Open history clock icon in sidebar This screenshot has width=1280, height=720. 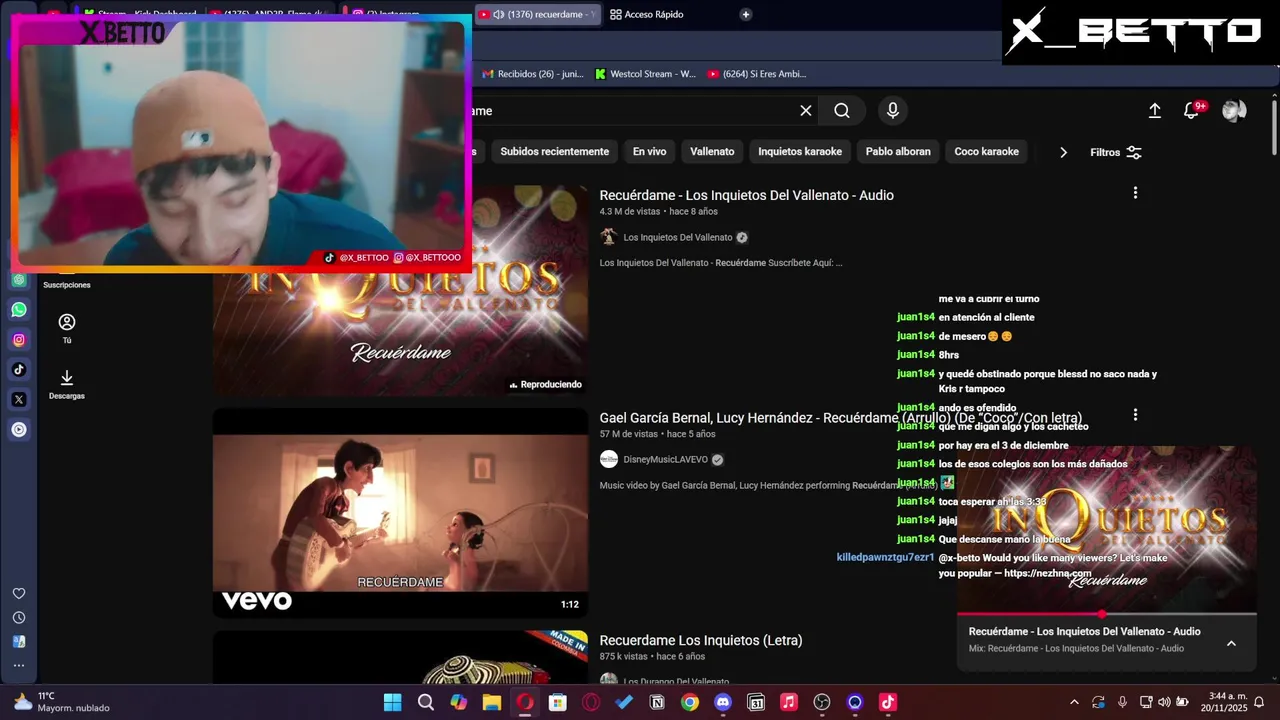click(19, 618)
